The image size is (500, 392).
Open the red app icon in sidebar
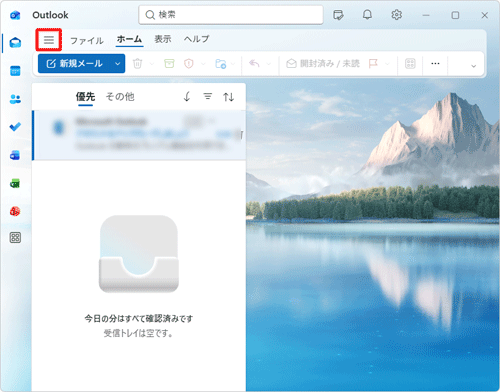click(15, 211)
